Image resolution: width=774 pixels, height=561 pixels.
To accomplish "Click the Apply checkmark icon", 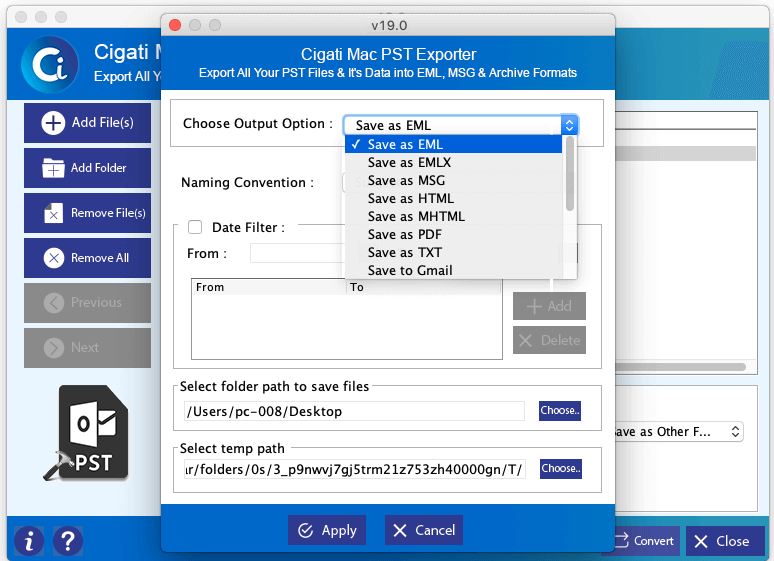I will click(306, 530).
